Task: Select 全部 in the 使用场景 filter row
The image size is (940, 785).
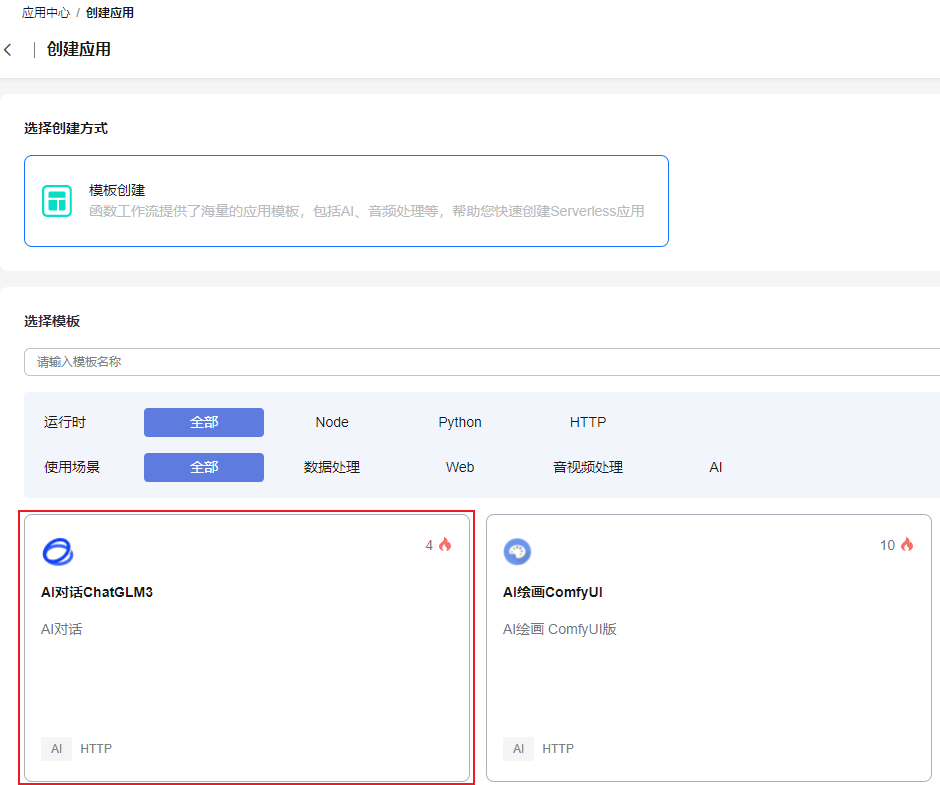Action: click(204, 467)
